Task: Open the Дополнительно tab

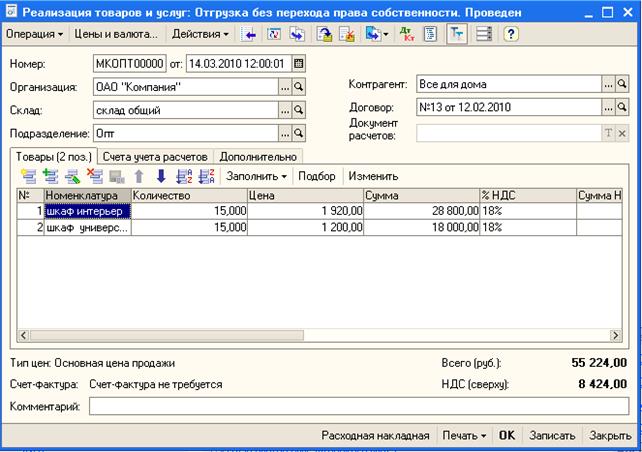Action: [x=258, y=157]
